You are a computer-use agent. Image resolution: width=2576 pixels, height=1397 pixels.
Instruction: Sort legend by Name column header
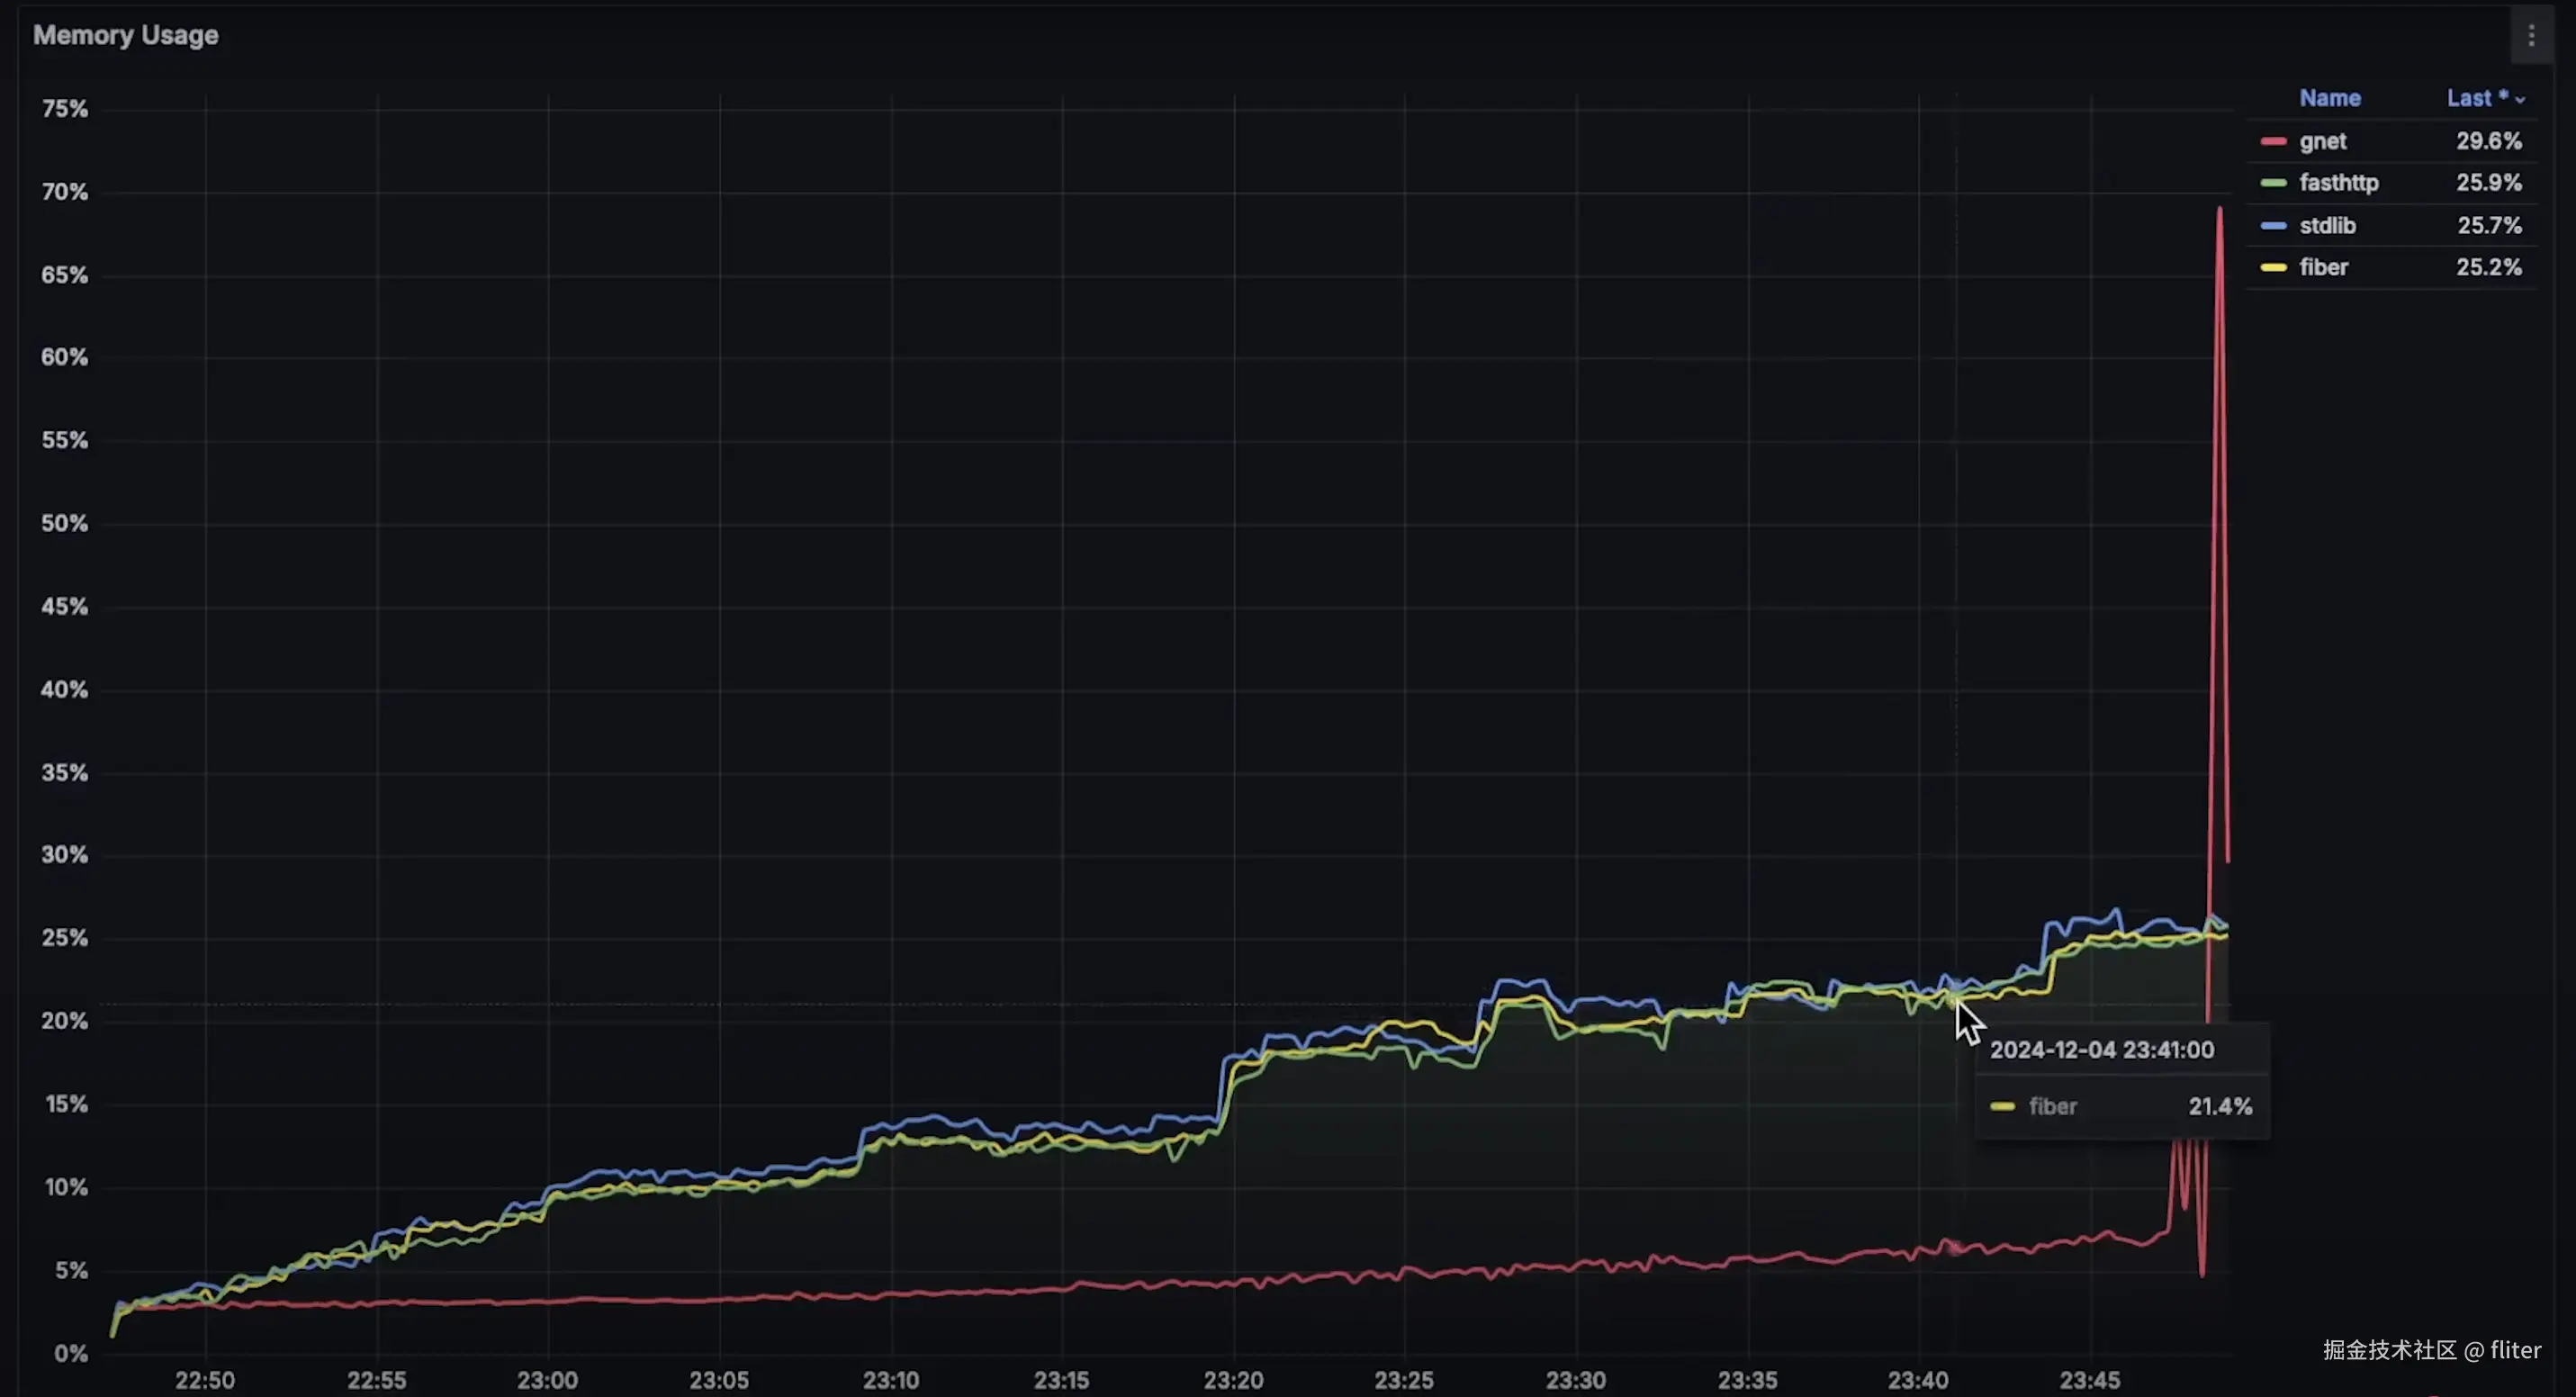tap(2329, 98)
